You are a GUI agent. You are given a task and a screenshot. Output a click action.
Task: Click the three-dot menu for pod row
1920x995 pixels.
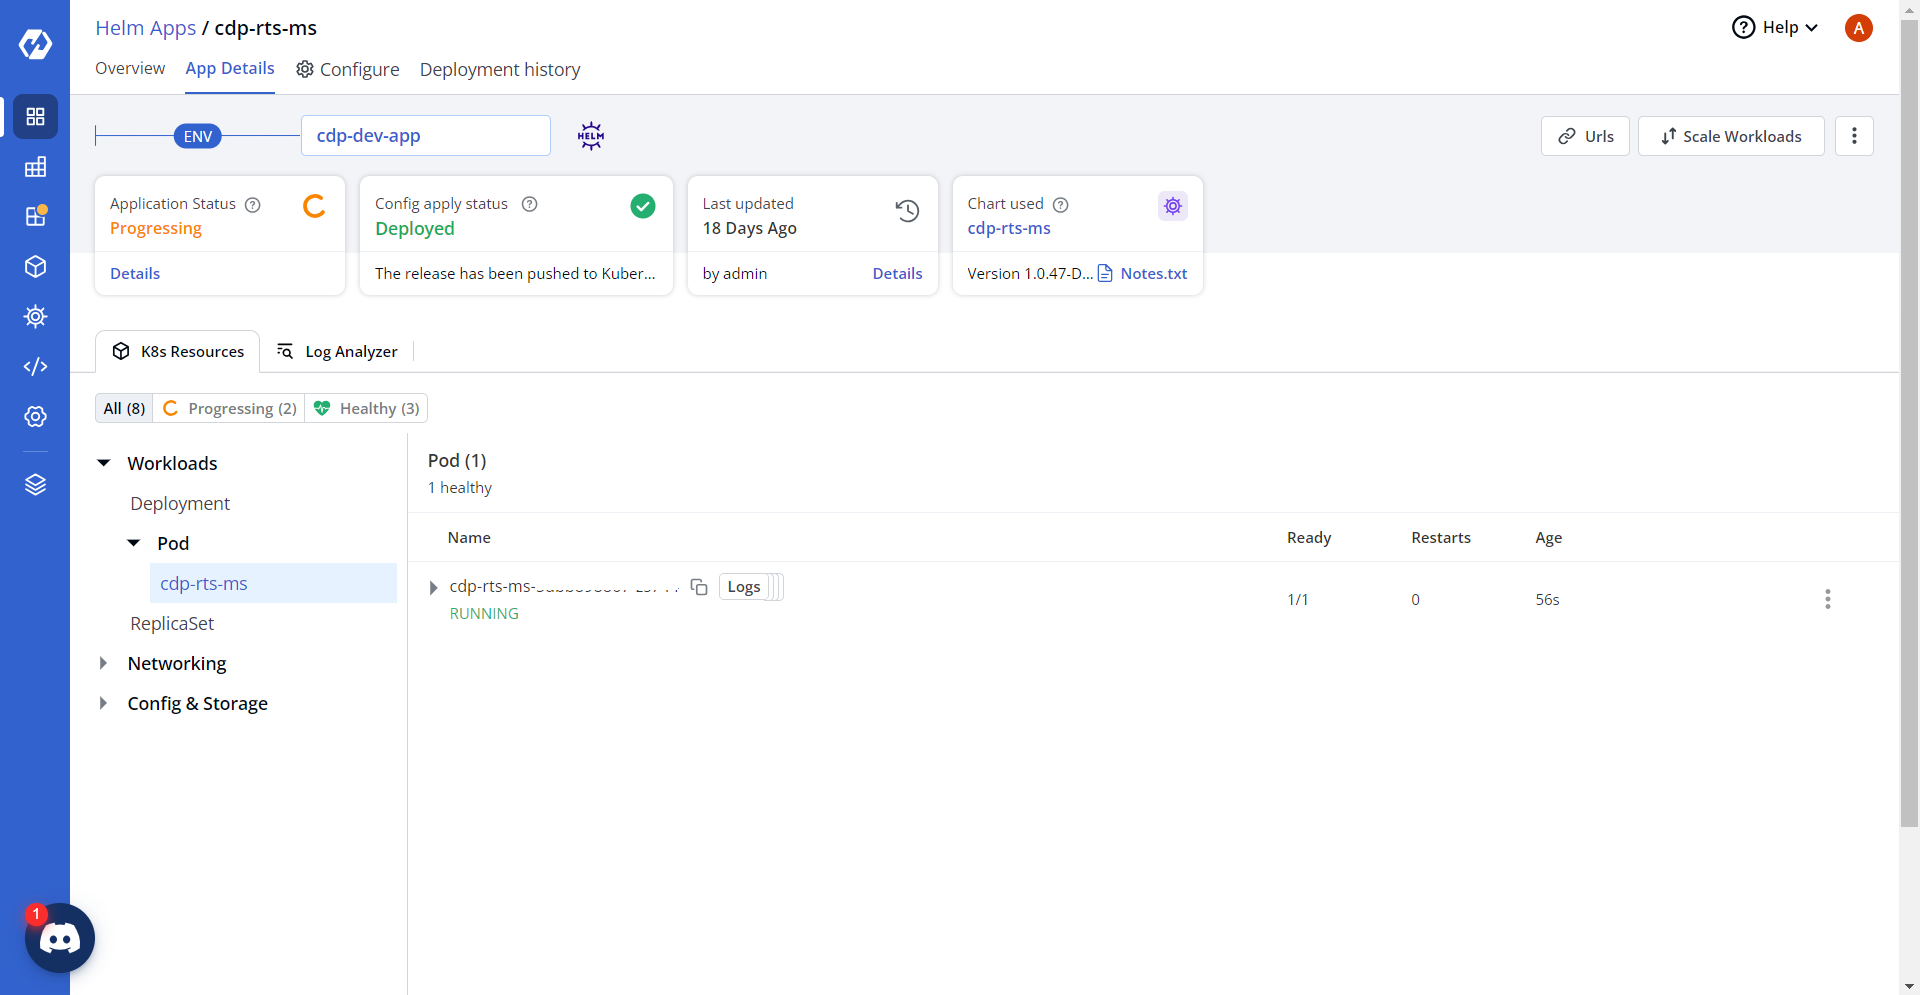coord(1827,599)
